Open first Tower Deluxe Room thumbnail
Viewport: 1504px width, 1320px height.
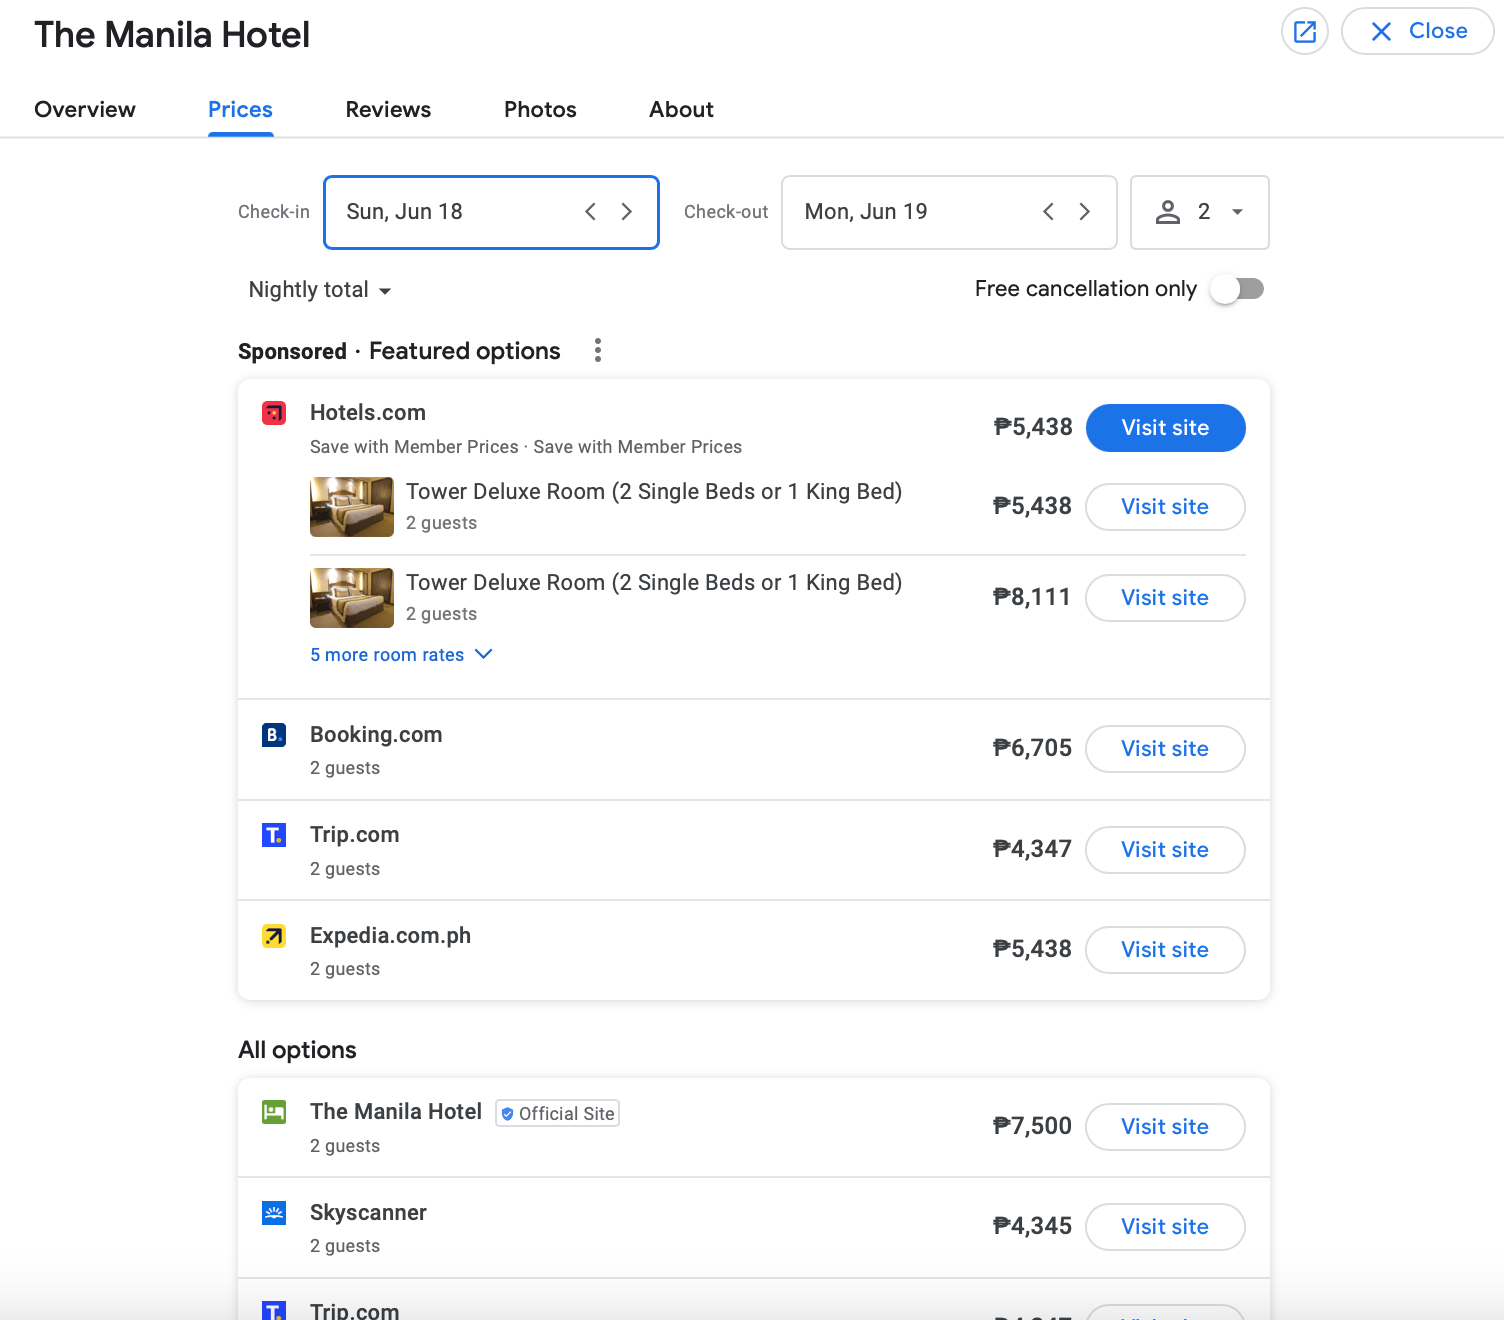[x=352, y=507]
